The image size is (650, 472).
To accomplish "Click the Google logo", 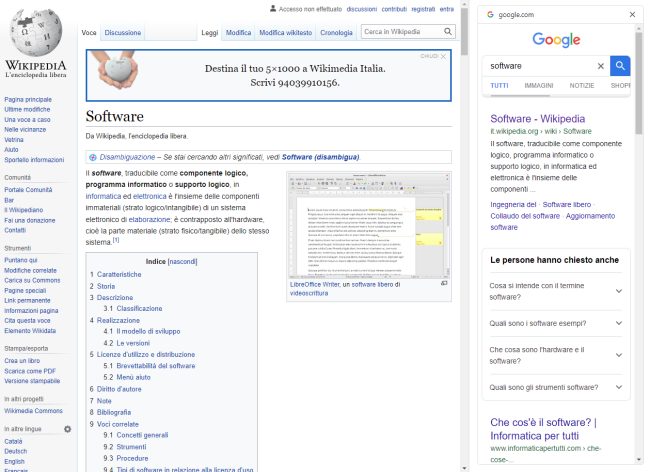I will click(556, 40).
